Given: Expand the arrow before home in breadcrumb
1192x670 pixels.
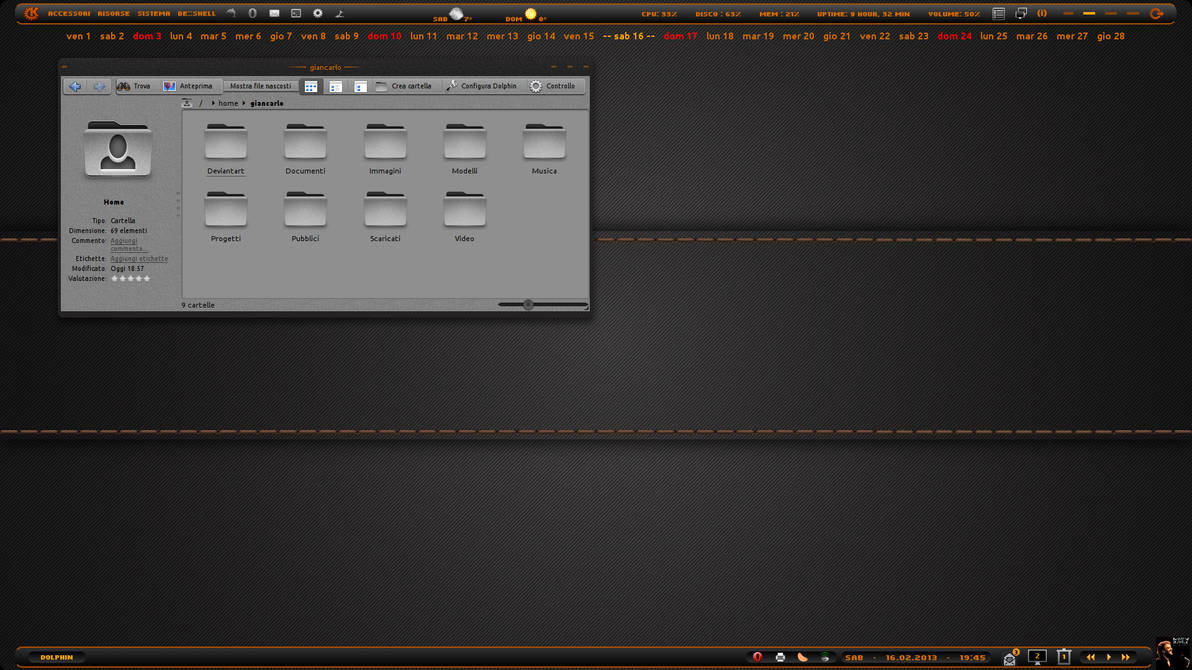Looking at the screenshot, I should tap(213, 103).
